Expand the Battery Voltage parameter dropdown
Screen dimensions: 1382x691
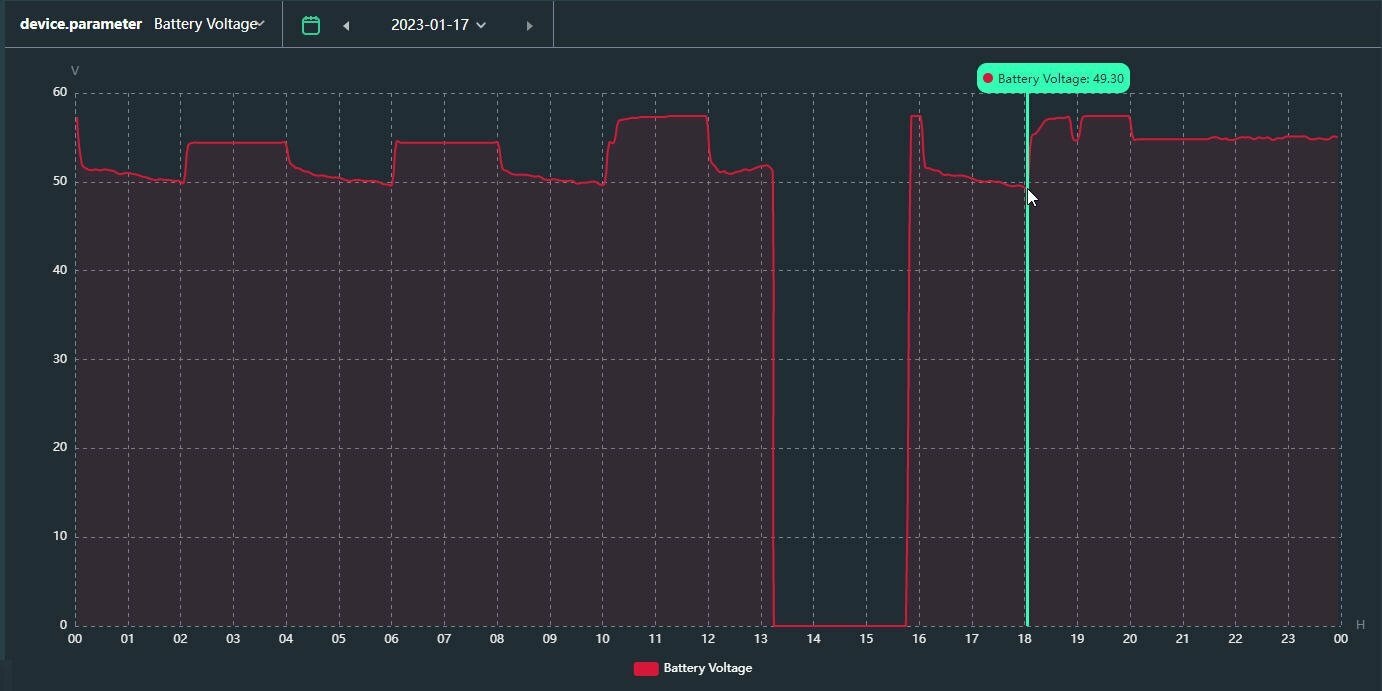click(x=210, y=24)
